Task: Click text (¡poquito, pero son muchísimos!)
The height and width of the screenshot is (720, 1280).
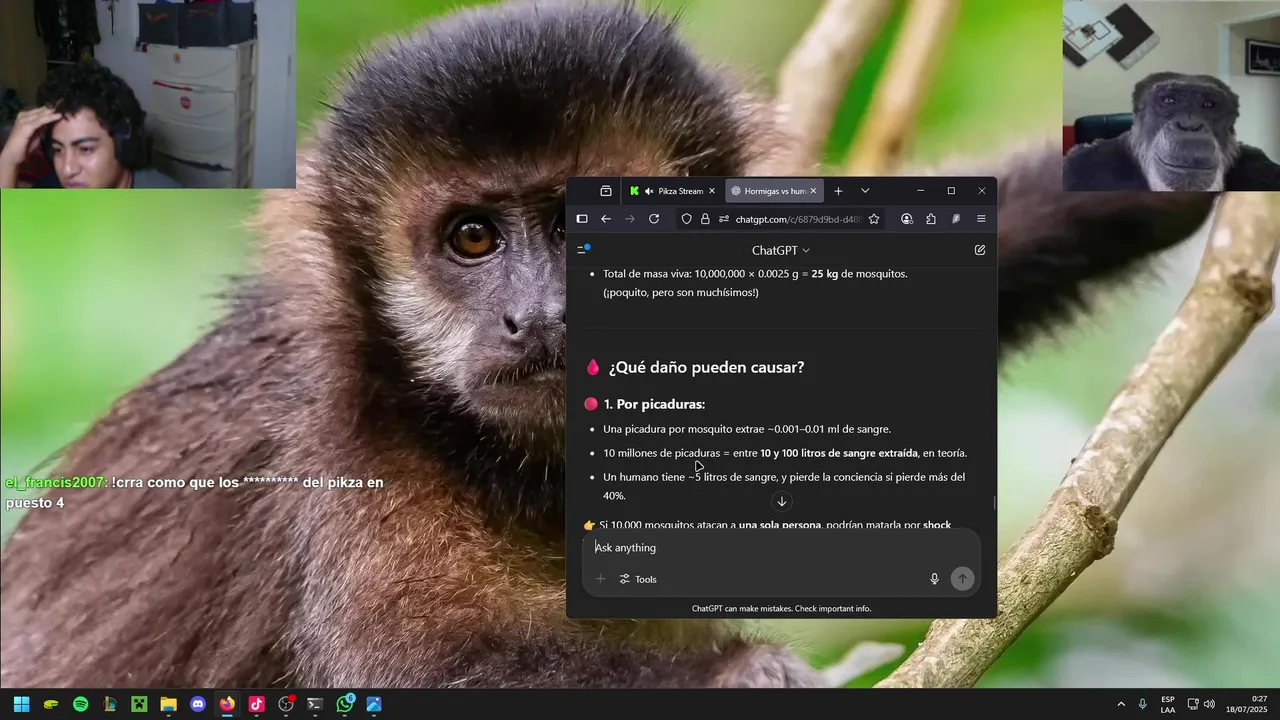Action: click(x=681, y=292)
